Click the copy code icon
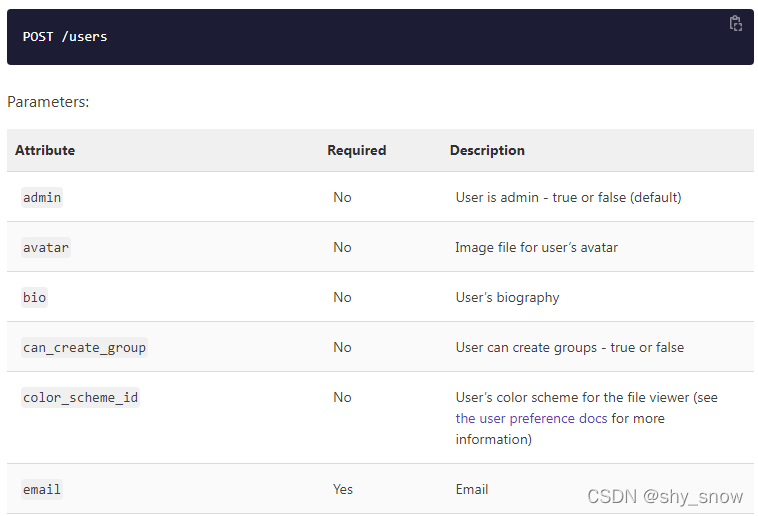 point(736,24)
